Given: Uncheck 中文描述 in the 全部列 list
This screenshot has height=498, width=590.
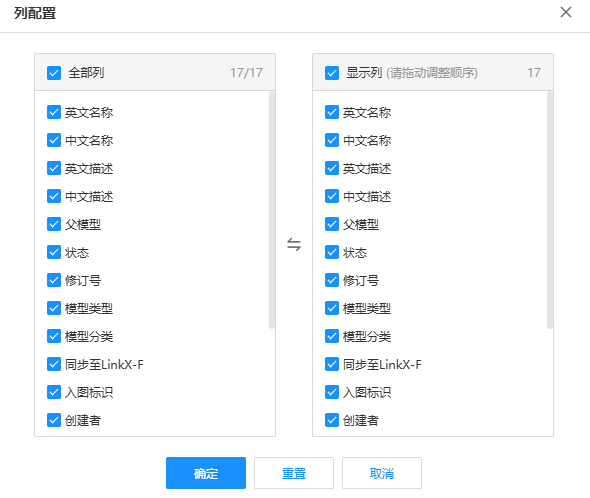Looking at the screenshot, I should point(54,196).
